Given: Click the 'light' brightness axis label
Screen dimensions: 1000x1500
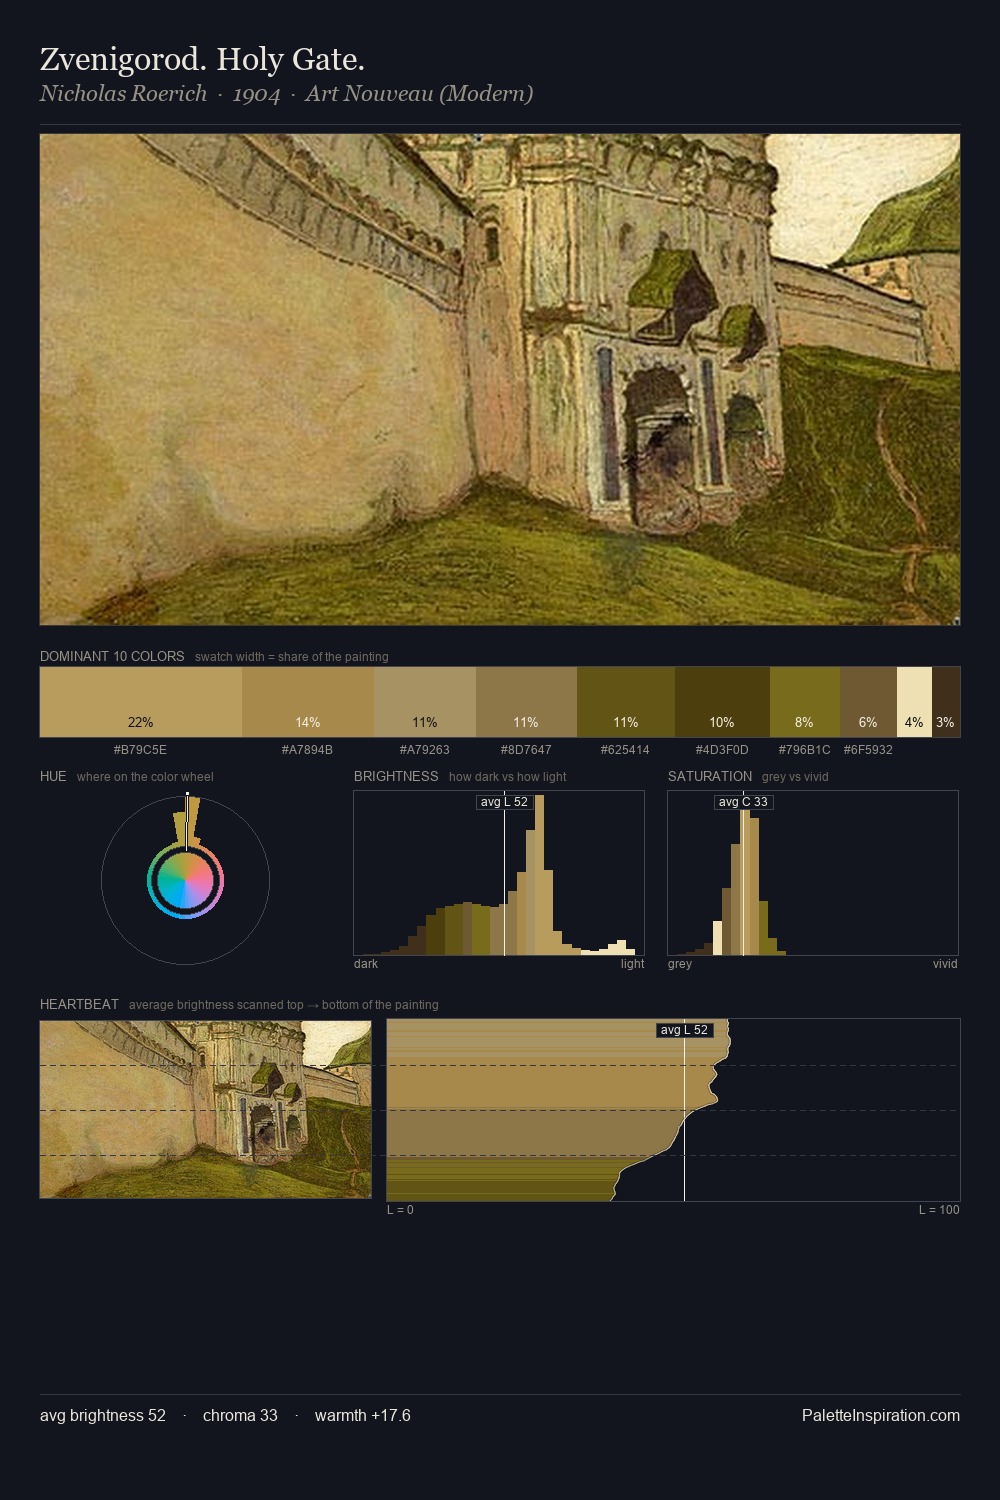Looking at the screenshot, I should click(x=632, y=964).
